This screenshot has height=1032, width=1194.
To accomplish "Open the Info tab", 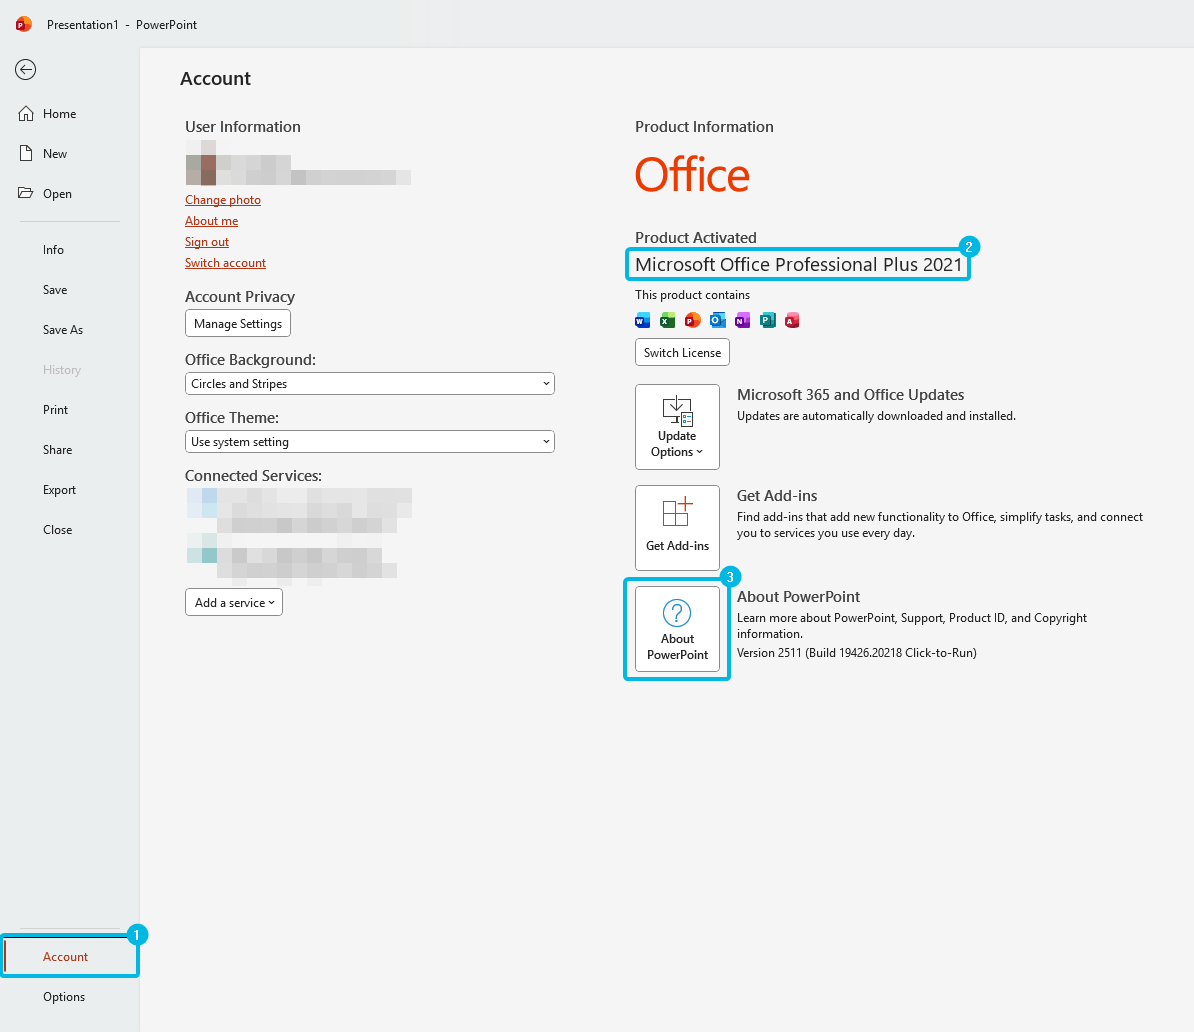I will click(x=53, y=250).
